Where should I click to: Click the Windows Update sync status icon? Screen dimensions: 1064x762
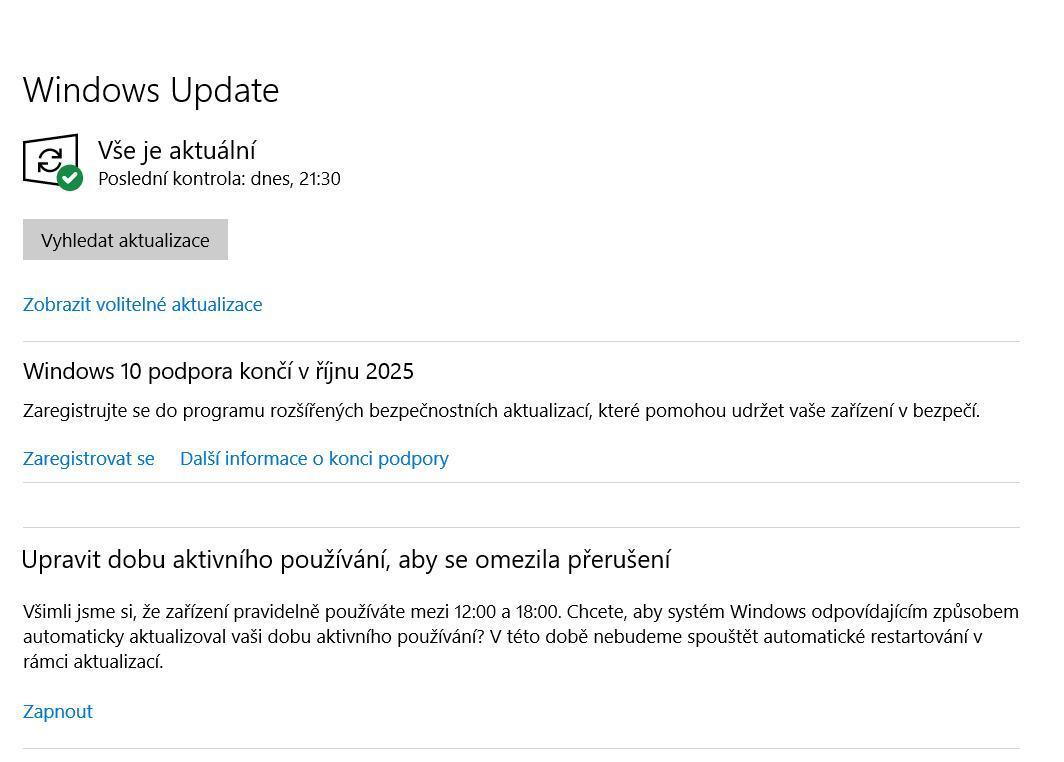tap(48, 158)
